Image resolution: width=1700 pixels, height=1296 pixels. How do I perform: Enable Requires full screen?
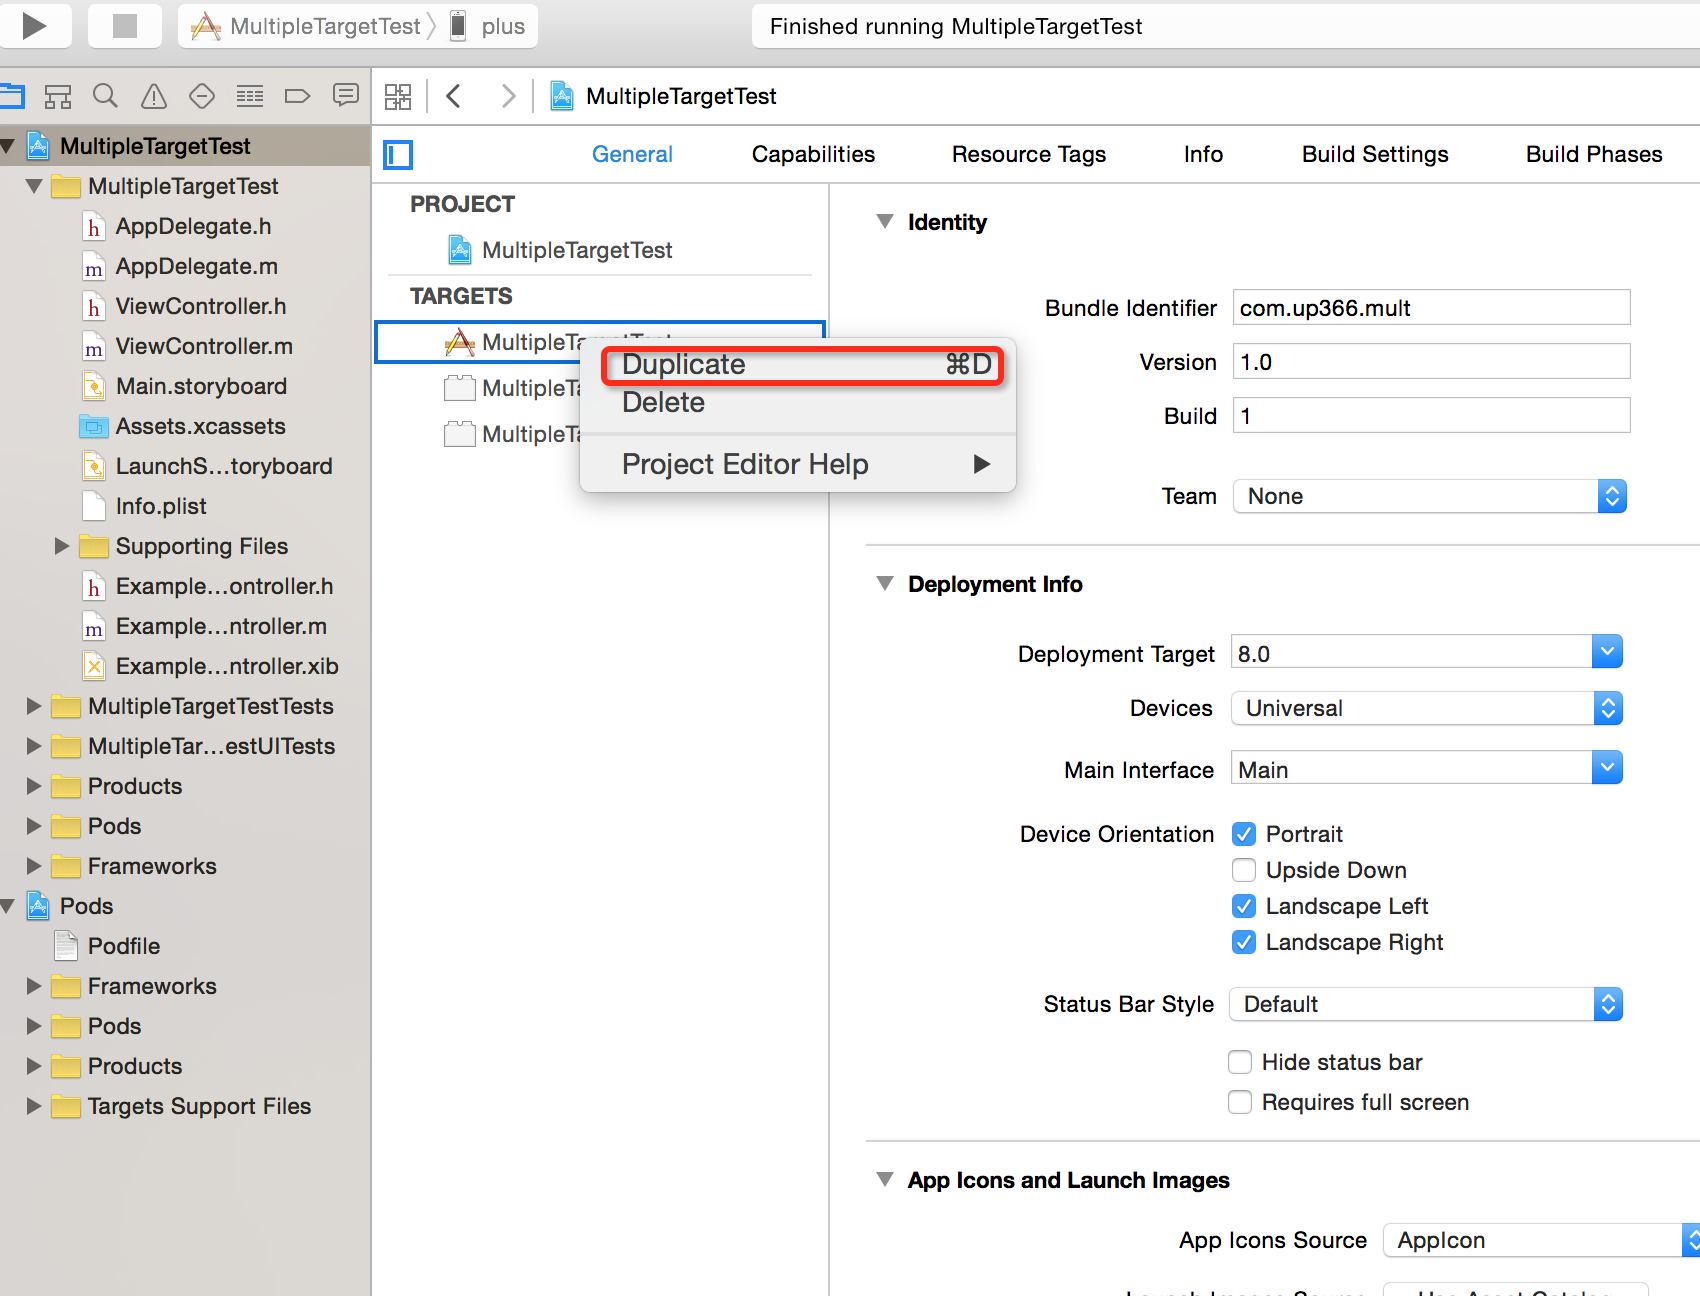pyautogui.click(x=1240, y=1102)
